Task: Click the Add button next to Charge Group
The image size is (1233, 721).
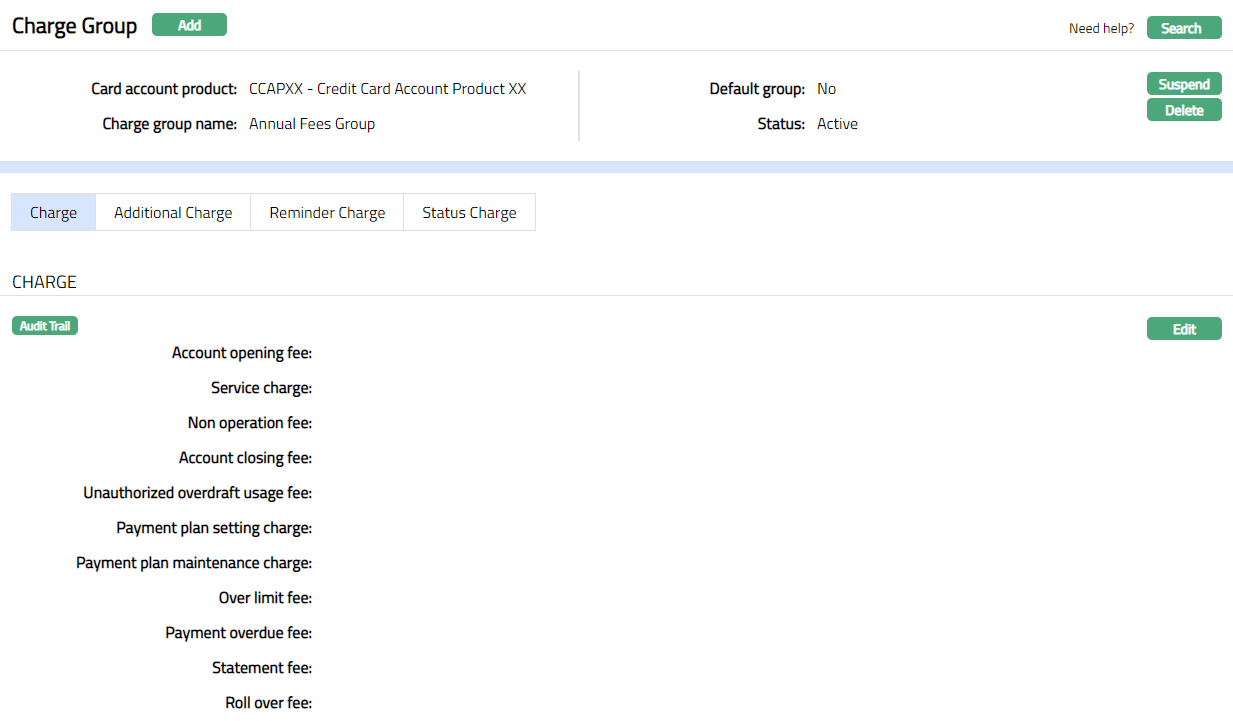Action: [x=189, y=25]
